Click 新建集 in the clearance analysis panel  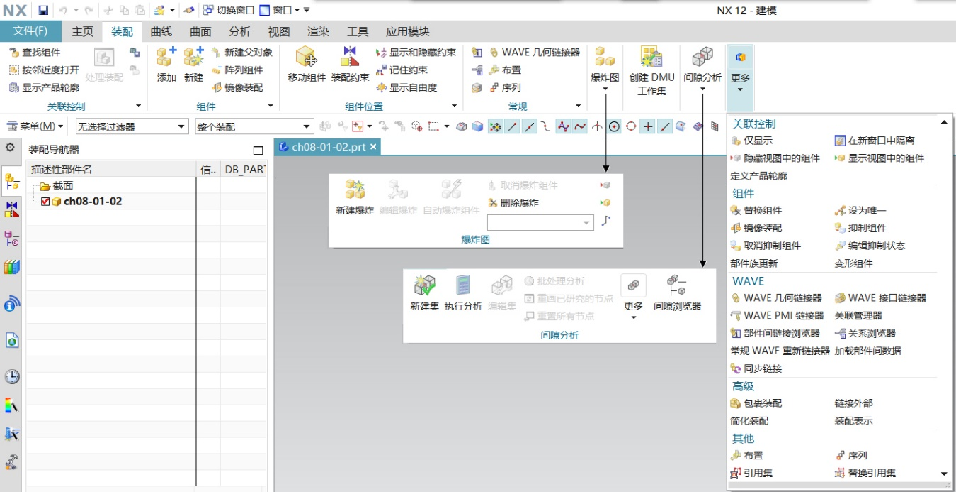(x=424, y=292)
